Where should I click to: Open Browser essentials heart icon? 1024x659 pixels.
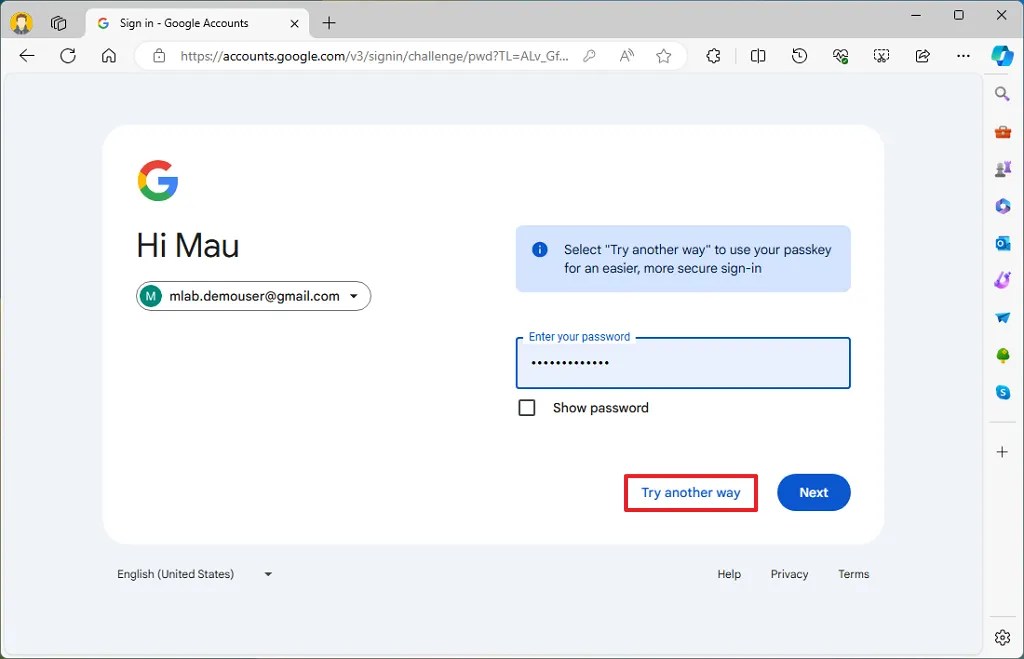[840, 56]
